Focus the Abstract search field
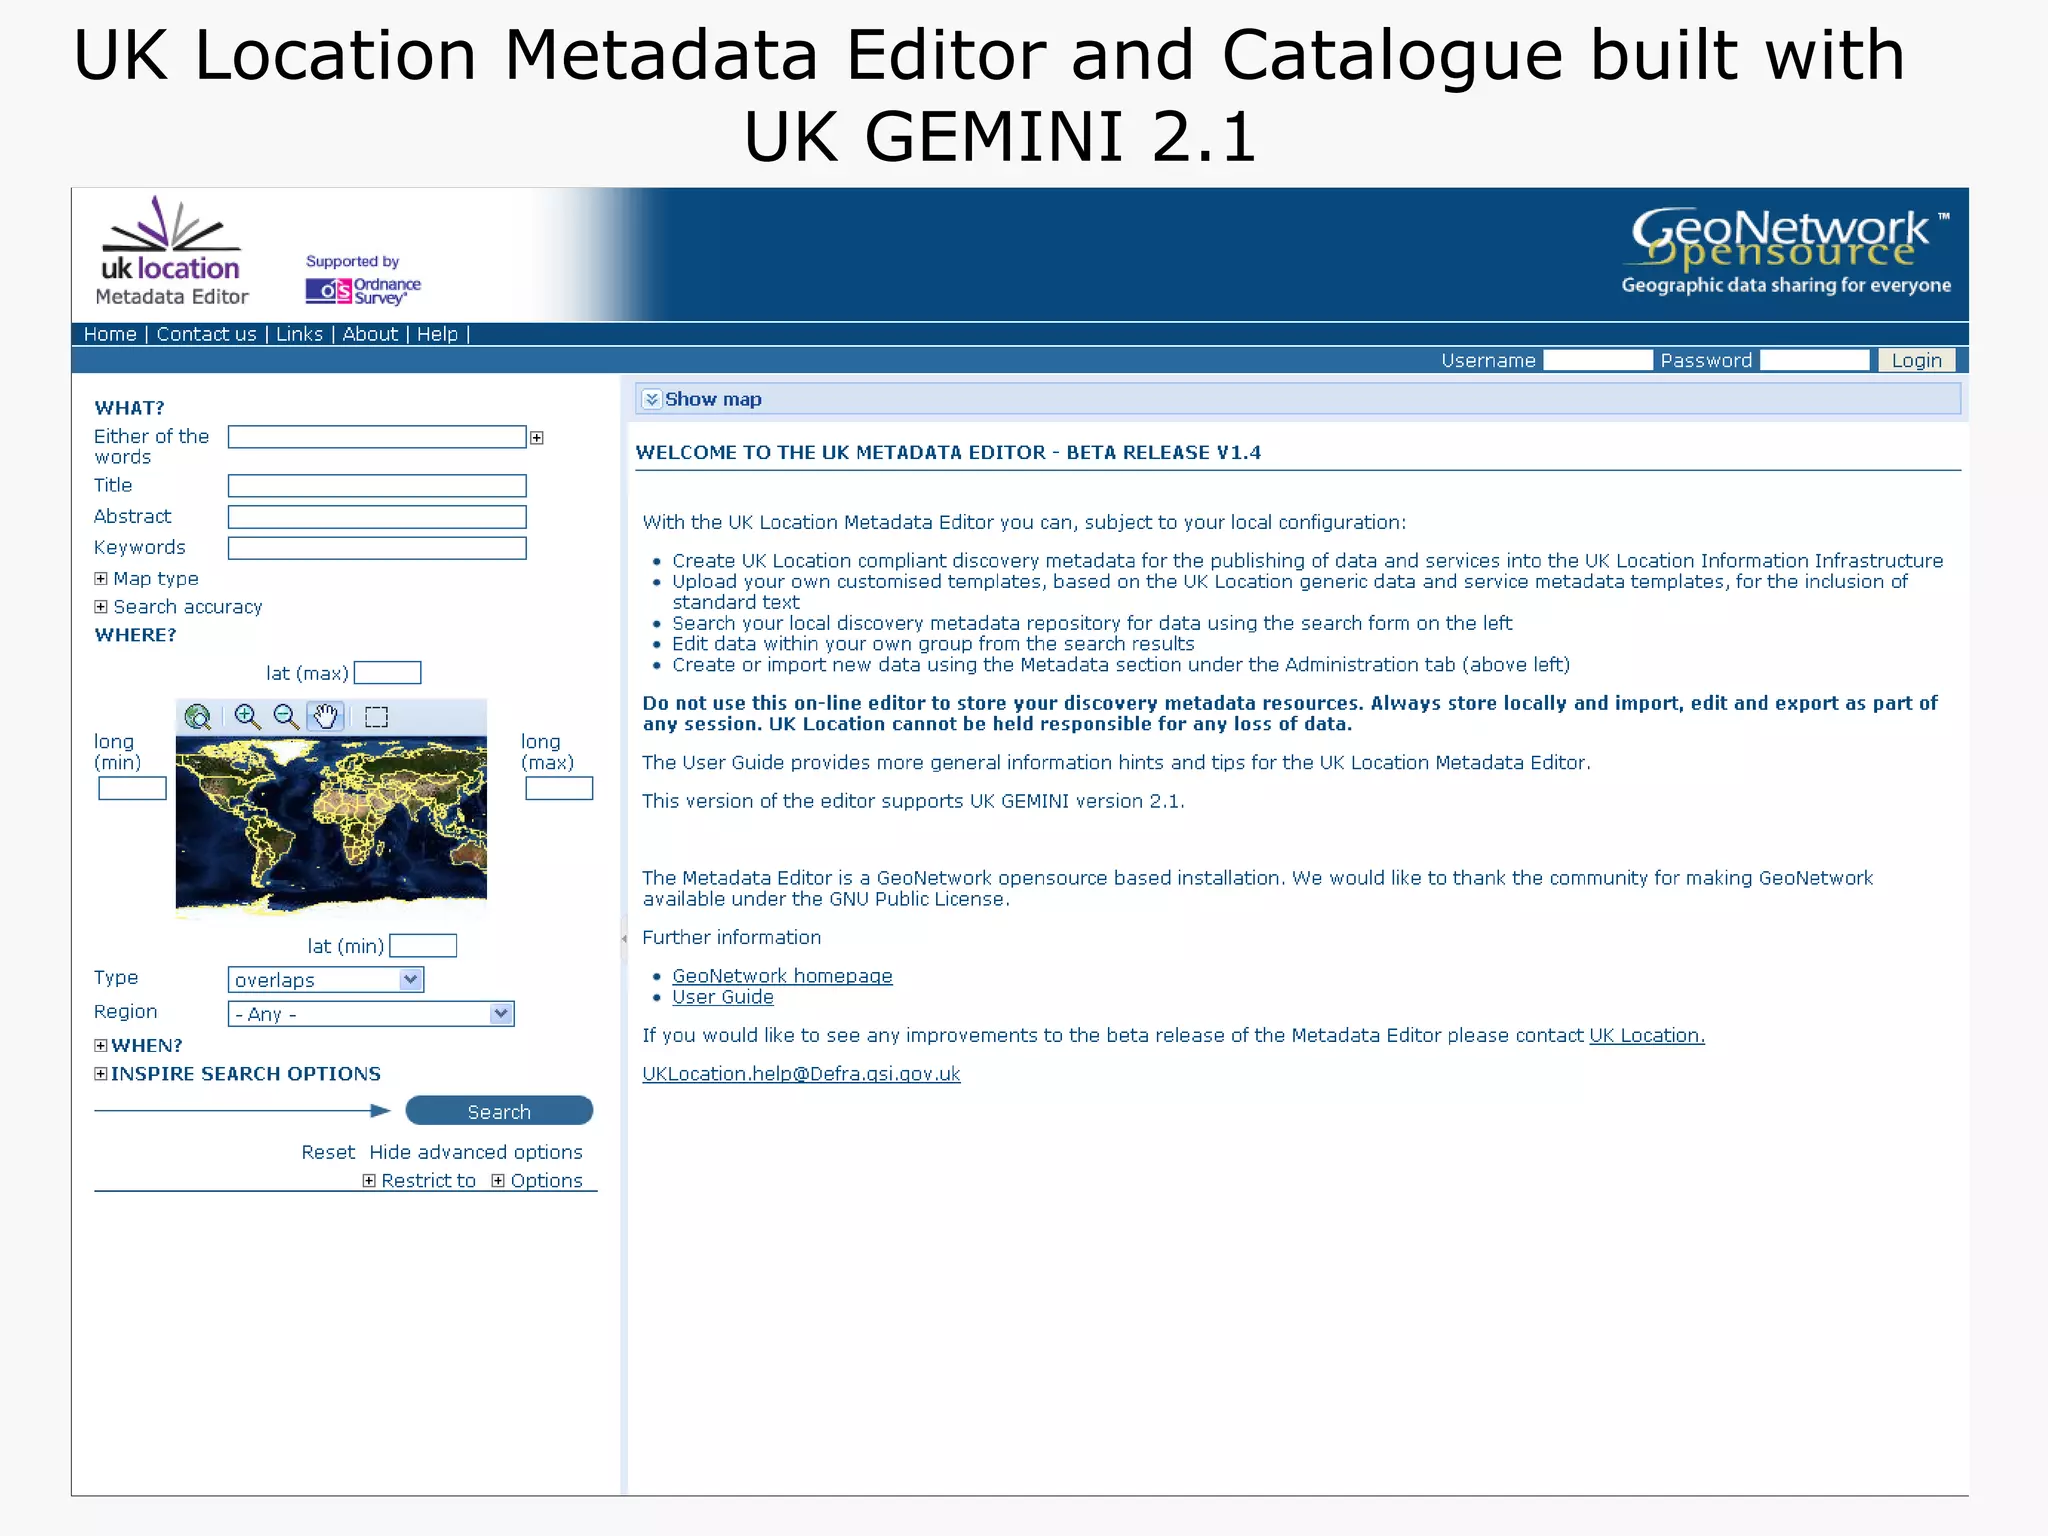Image resolution: width=2048 pixels, height=1536 pixels. pos(377,517)
